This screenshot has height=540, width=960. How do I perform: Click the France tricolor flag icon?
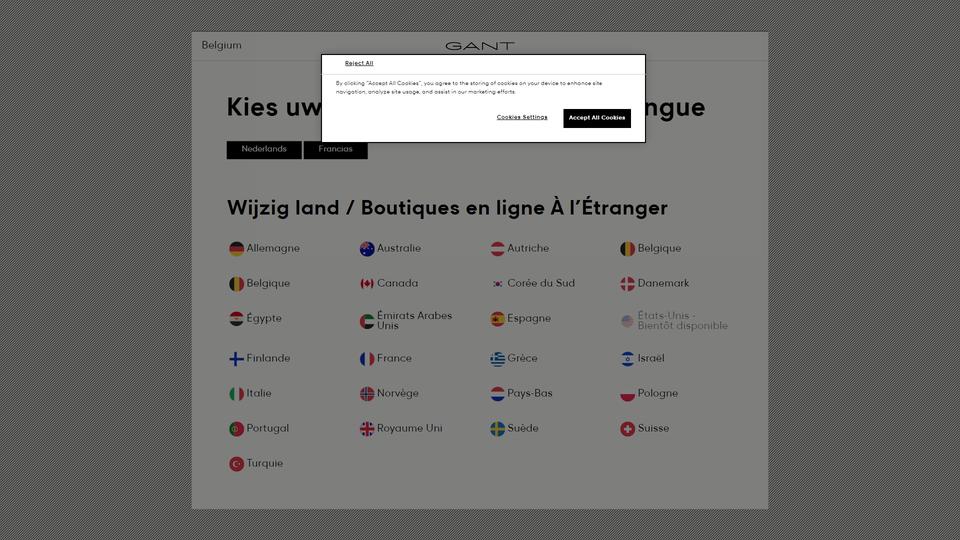[x=367, y=359]
